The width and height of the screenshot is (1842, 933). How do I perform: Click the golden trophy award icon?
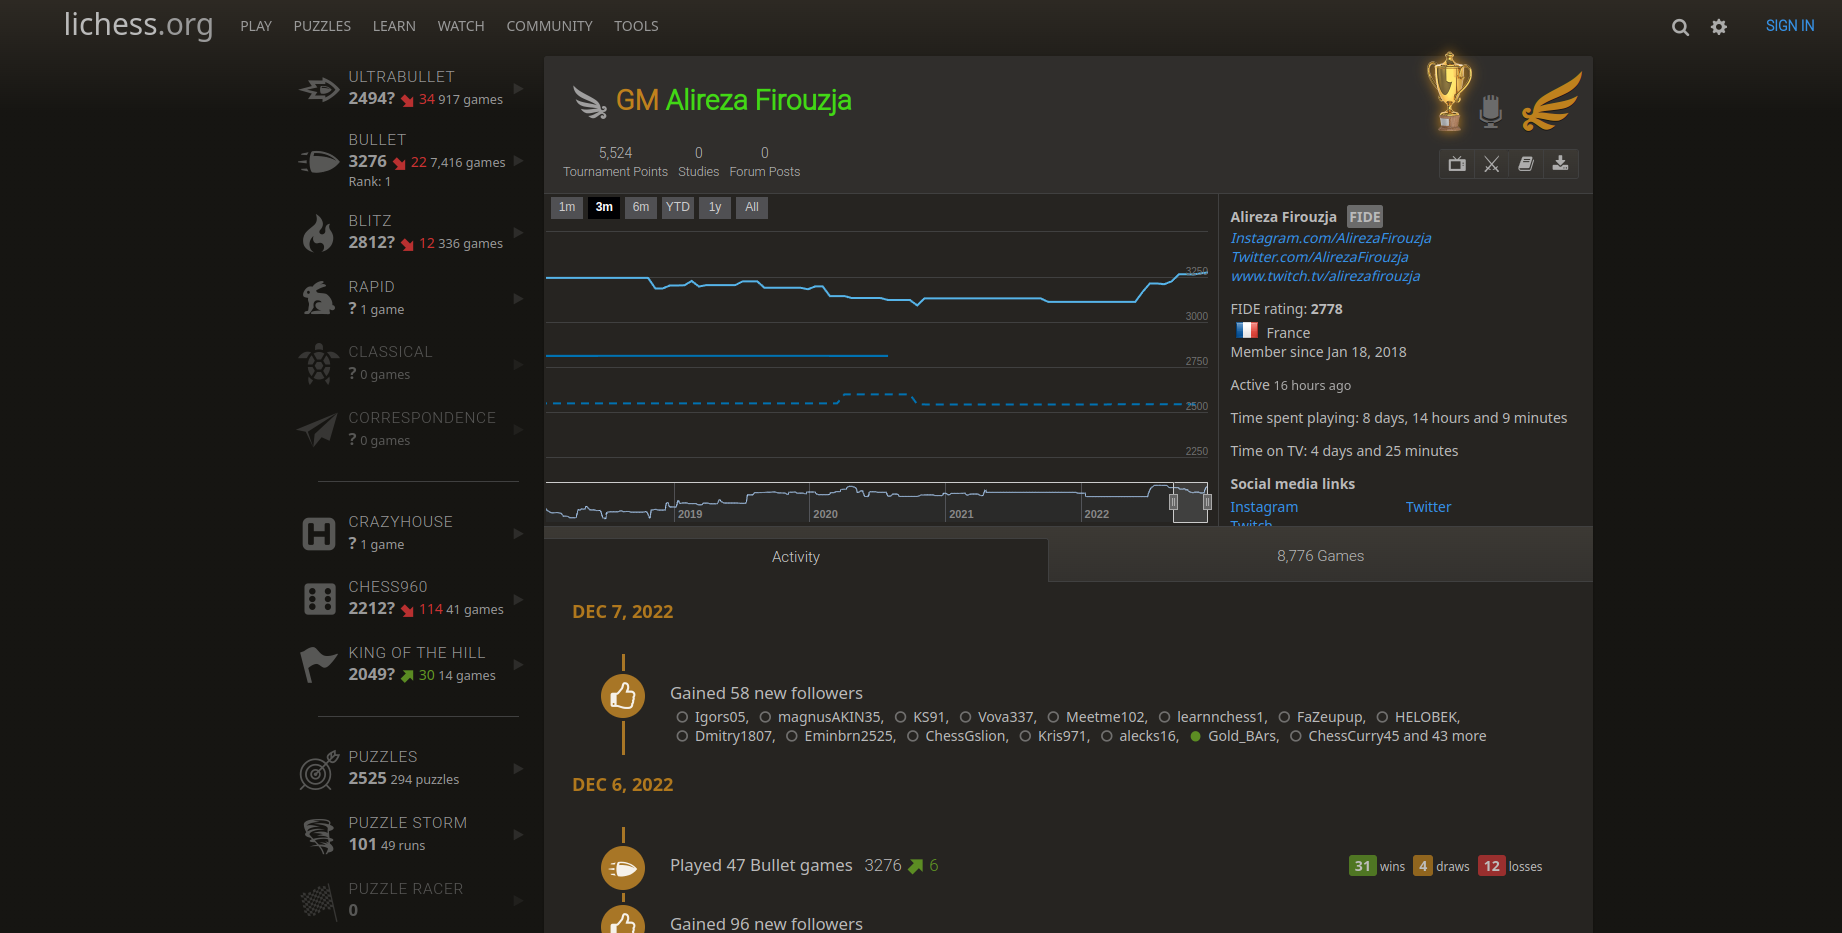[x=1449, y=92]
